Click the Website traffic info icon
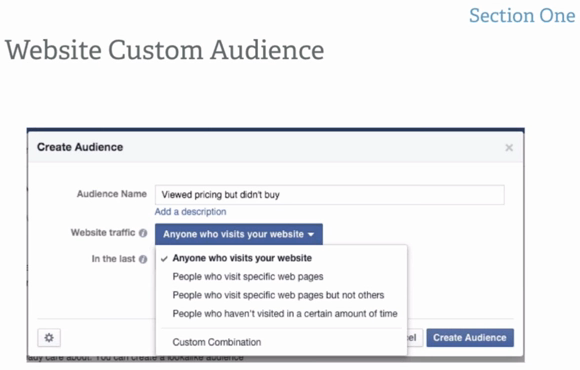This screenshot has width=580, height=370. 143,233
